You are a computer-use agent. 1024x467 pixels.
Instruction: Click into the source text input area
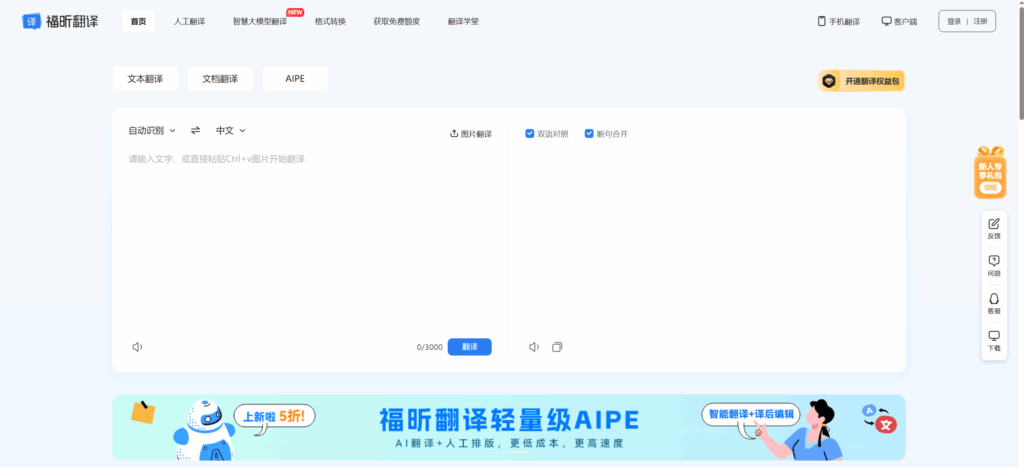point(310,242)
